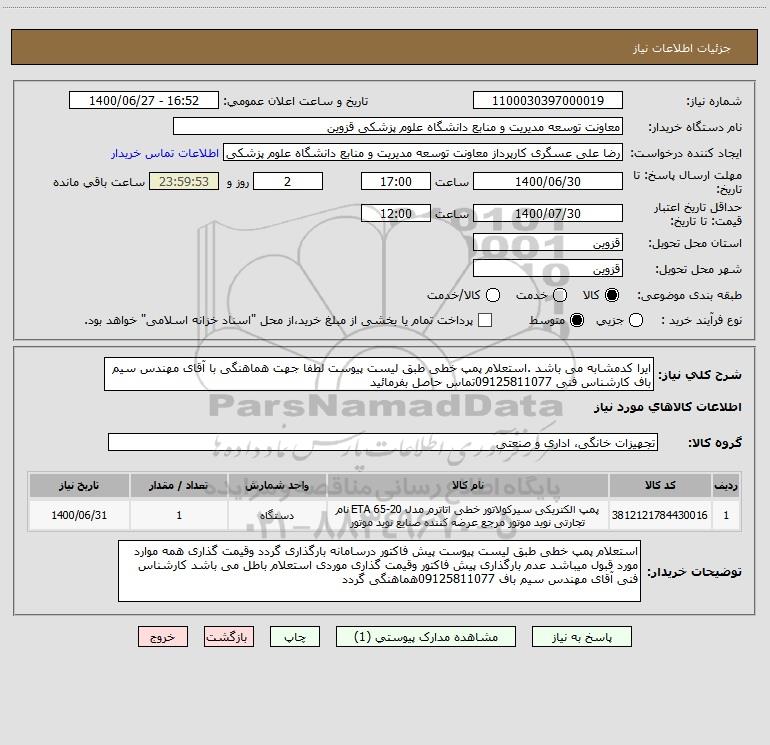
Task: Open the اطلاعات تماس خریدار link
Action: click(165, 153)
